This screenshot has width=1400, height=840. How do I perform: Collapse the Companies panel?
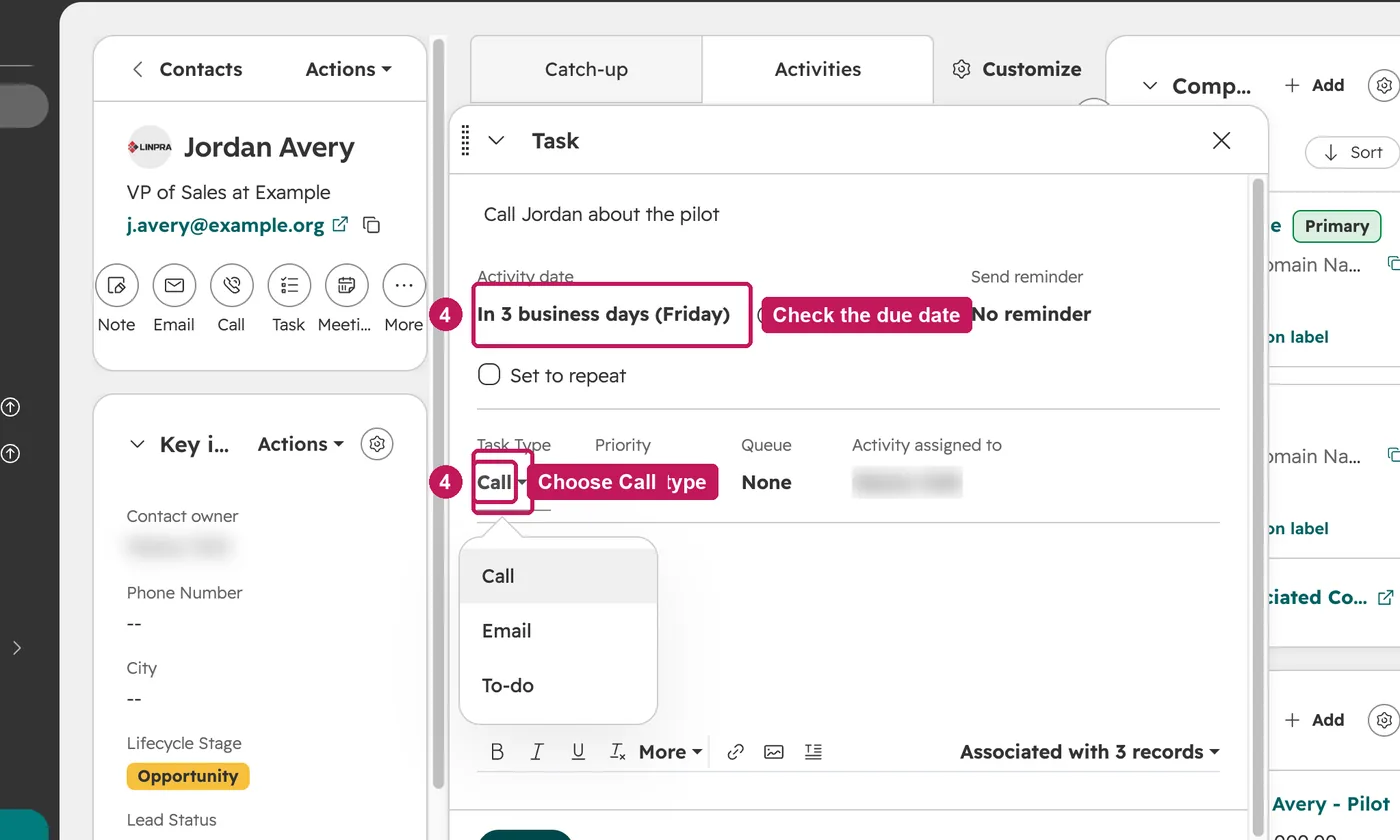(x=1150, y=86)
